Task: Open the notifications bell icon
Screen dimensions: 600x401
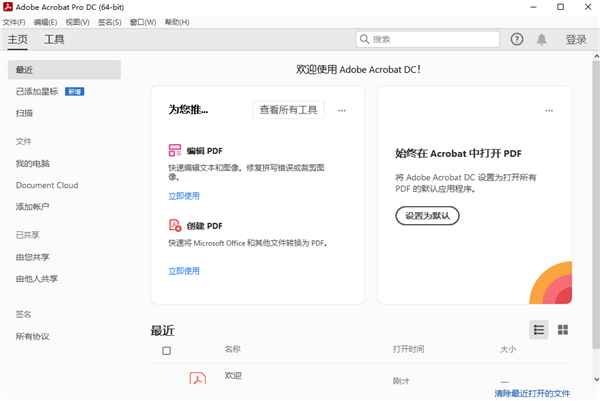Action: pos(542,39)
